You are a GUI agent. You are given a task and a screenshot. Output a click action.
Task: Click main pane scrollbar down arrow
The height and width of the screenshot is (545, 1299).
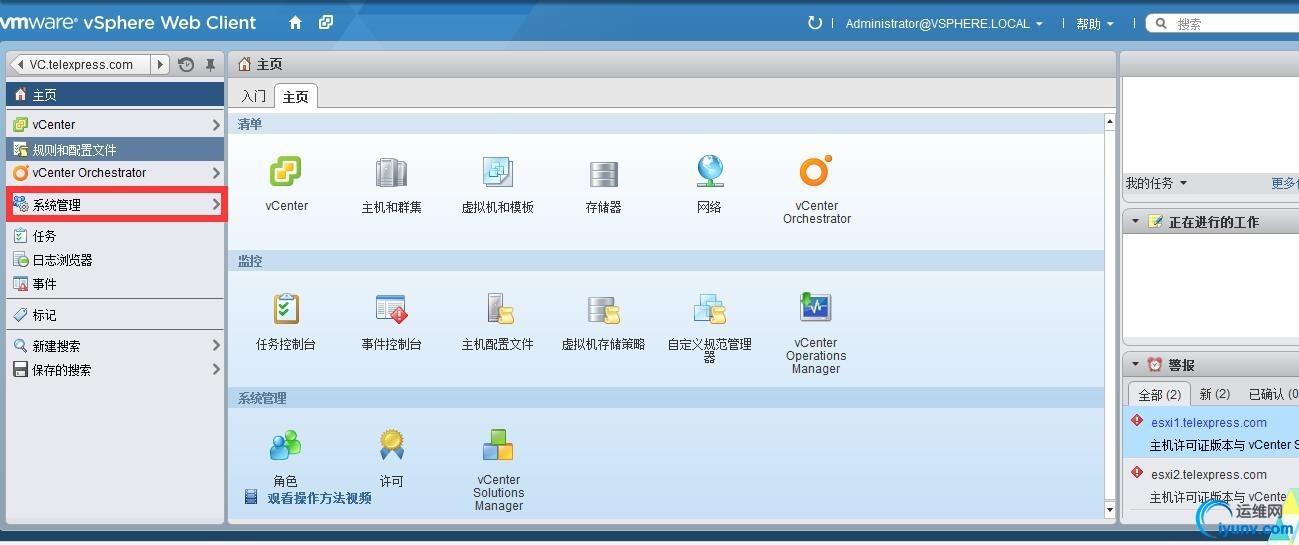(1109, 510)
